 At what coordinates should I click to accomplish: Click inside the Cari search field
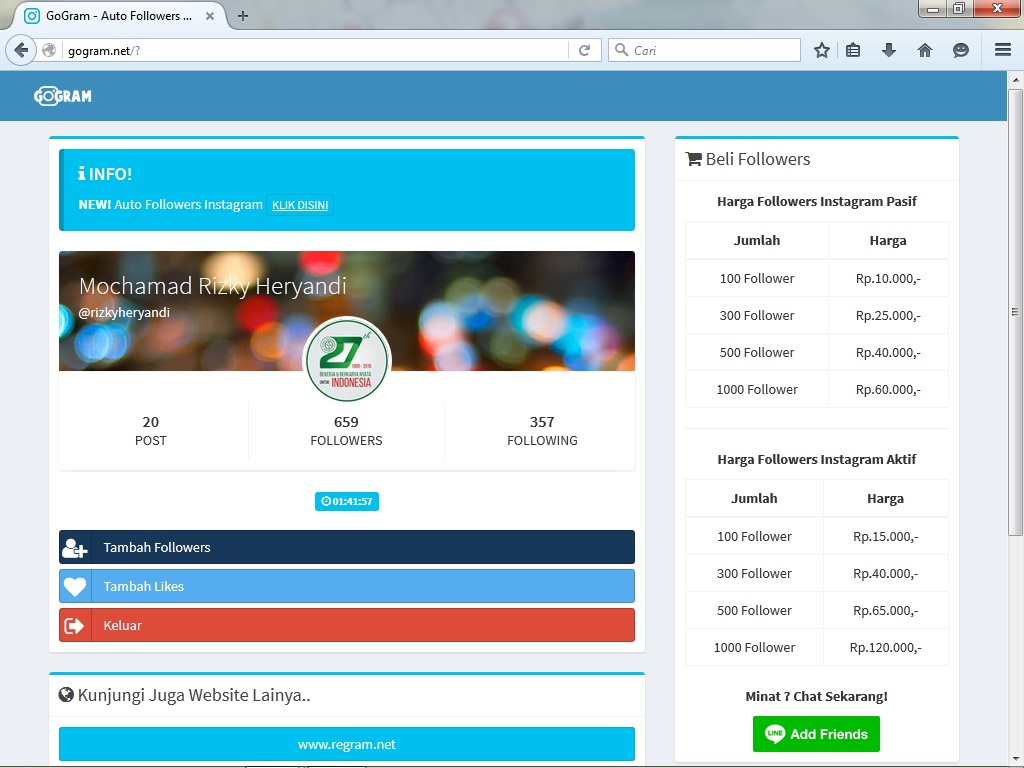700,49
